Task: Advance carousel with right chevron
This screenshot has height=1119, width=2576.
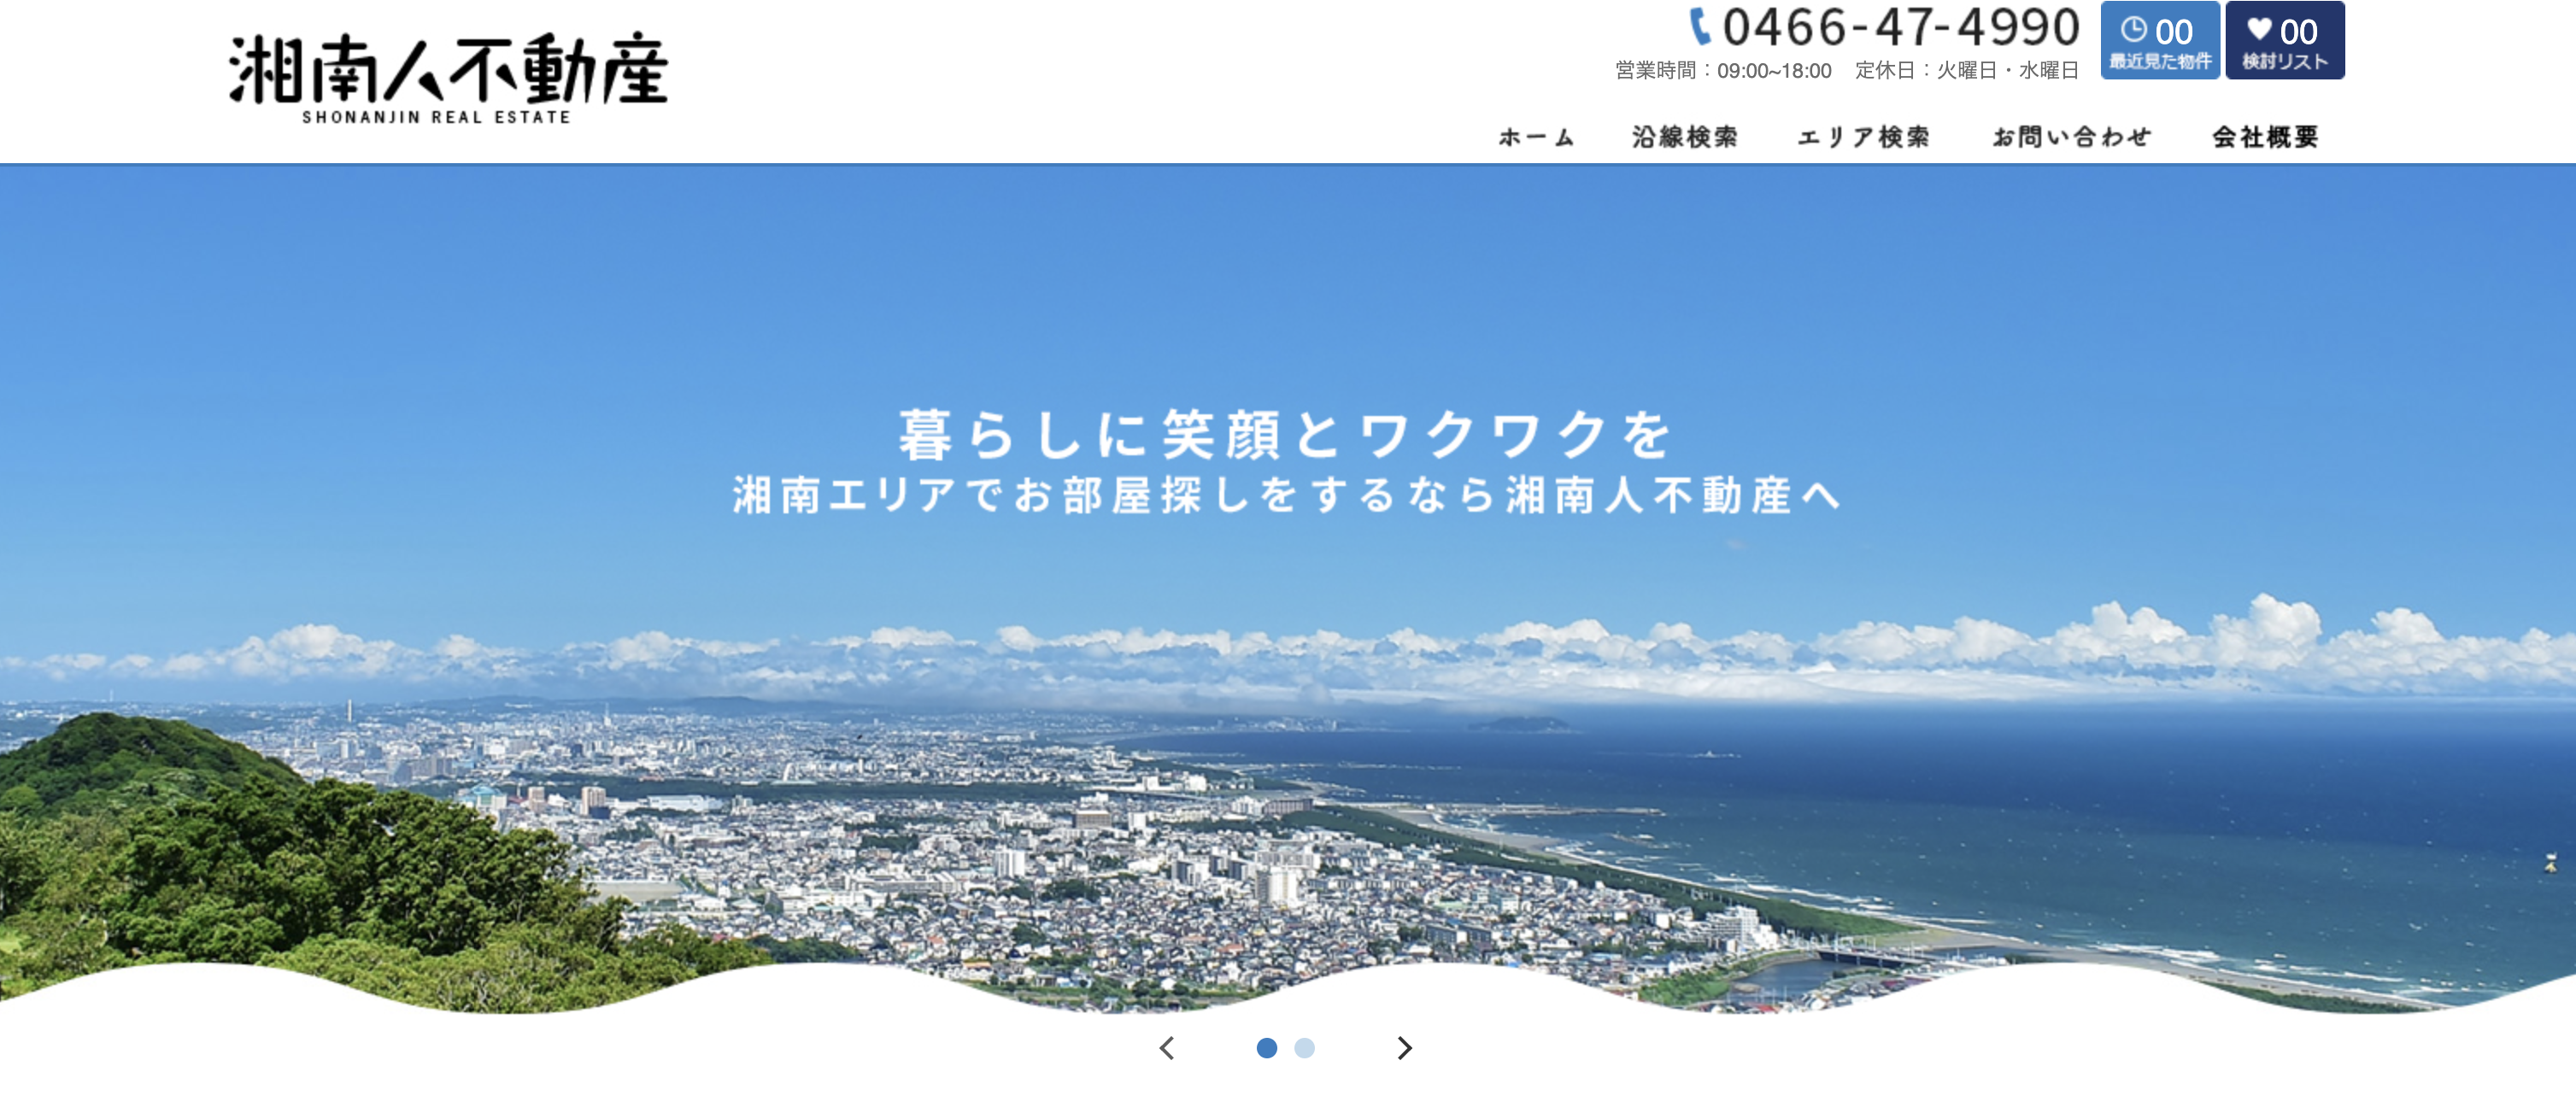Action: (x=1404, y=1048)
